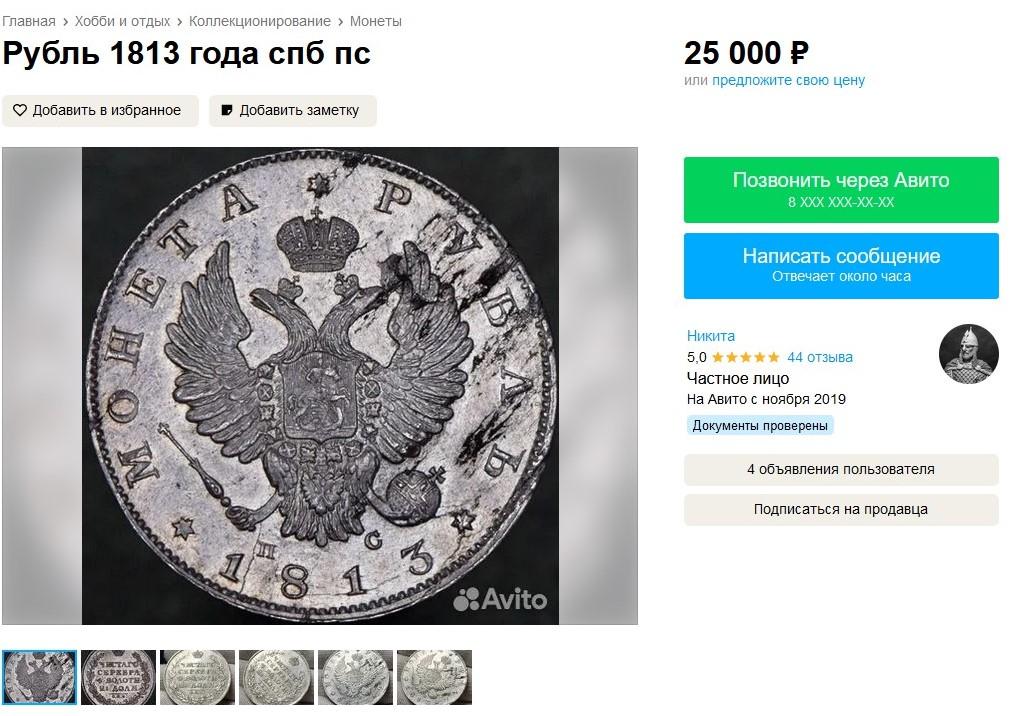Open seller profile via name Никита
1017x716 pixels.
(711, 336)
